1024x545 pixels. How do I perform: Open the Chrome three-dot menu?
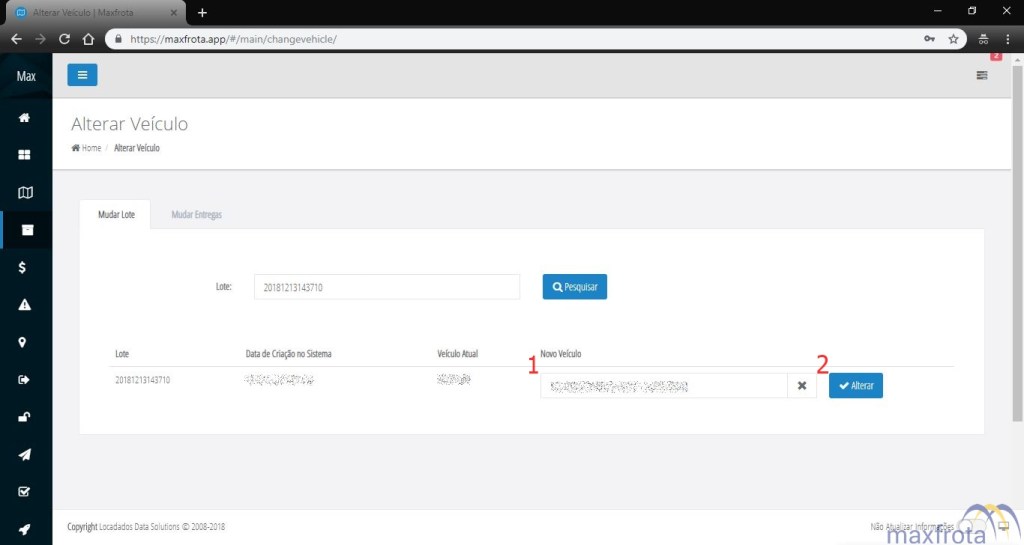pyautogui.click(x=1007, y=39)
